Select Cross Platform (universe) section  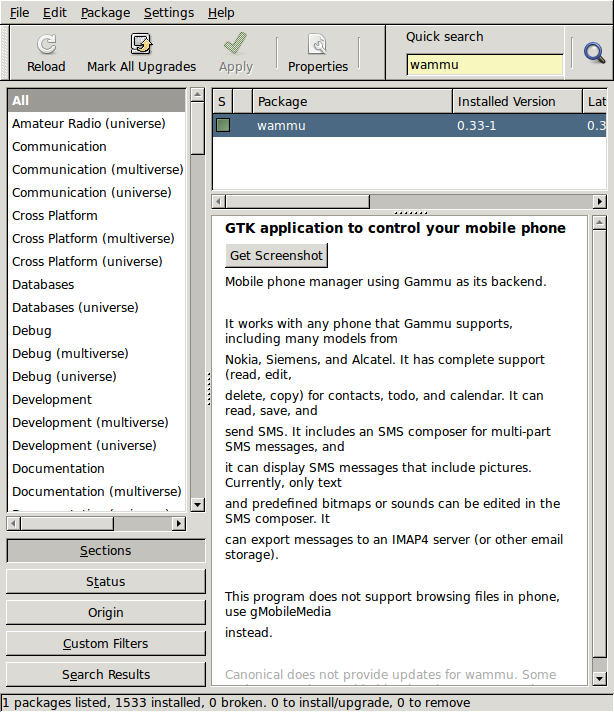97,262
